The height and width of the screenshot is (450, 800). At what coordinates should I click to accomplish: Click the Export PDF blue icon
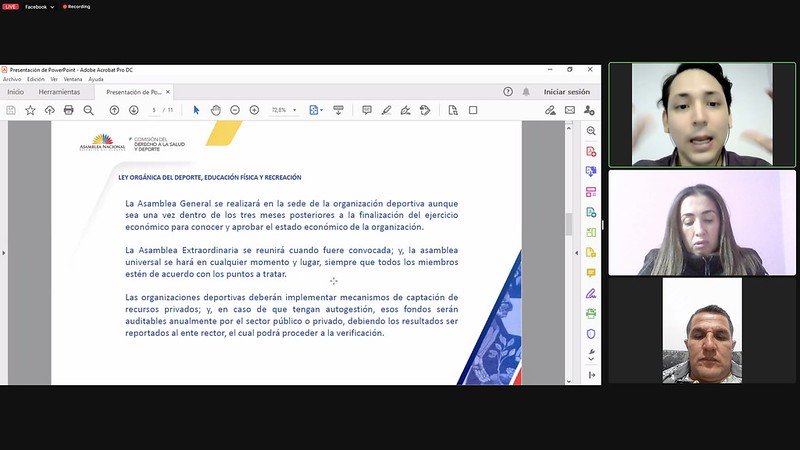click(591, 171)
